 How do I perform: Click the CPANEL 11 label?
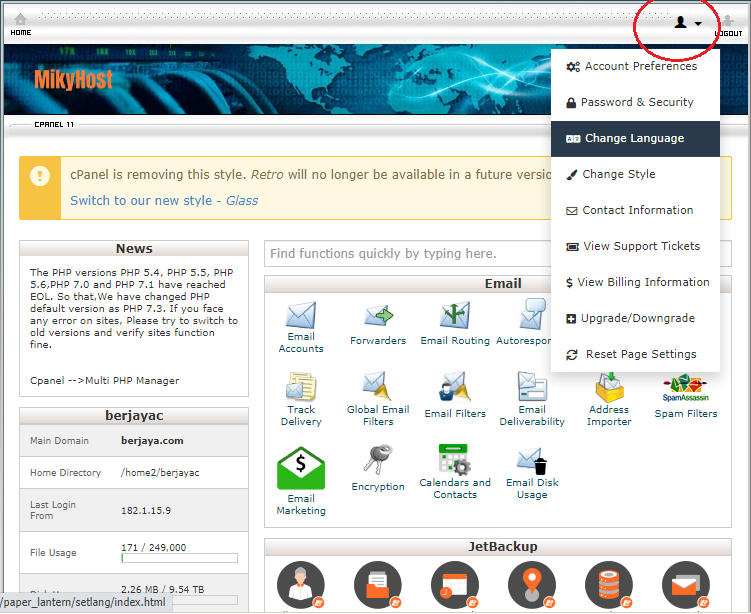54,125
